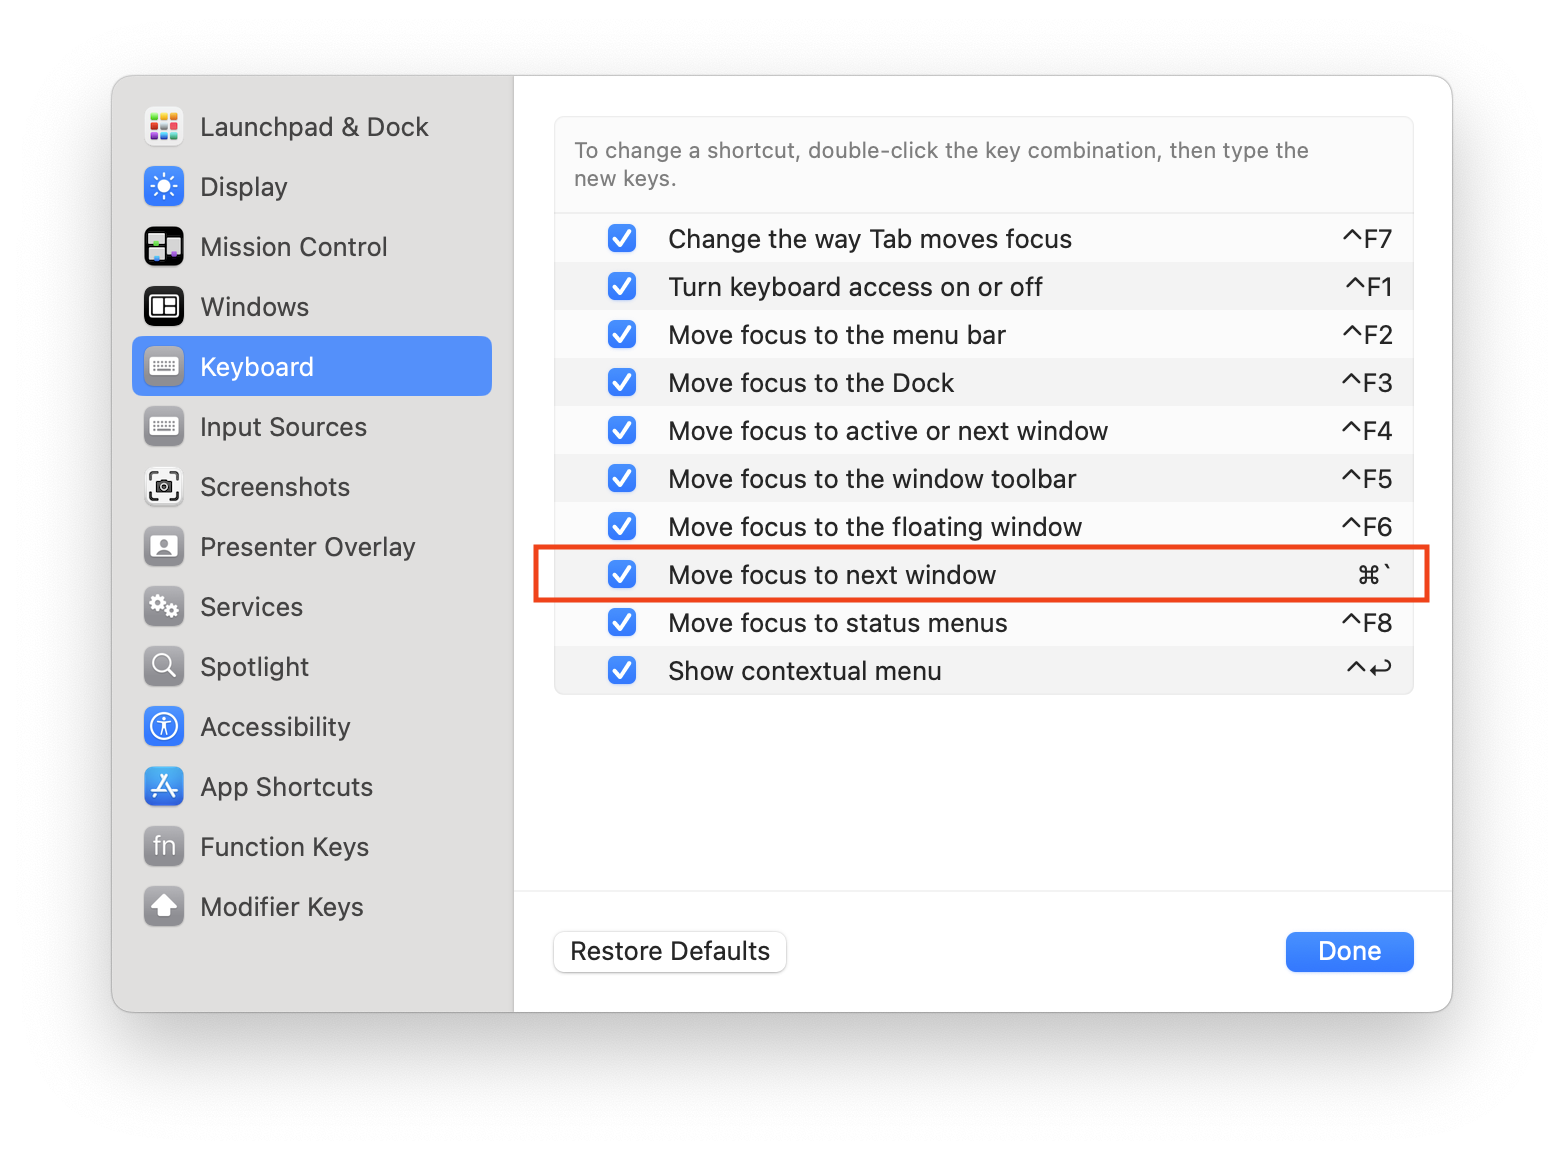Select the Services gears icon
1564x1160 pixels.
click(x=164, y=607)
